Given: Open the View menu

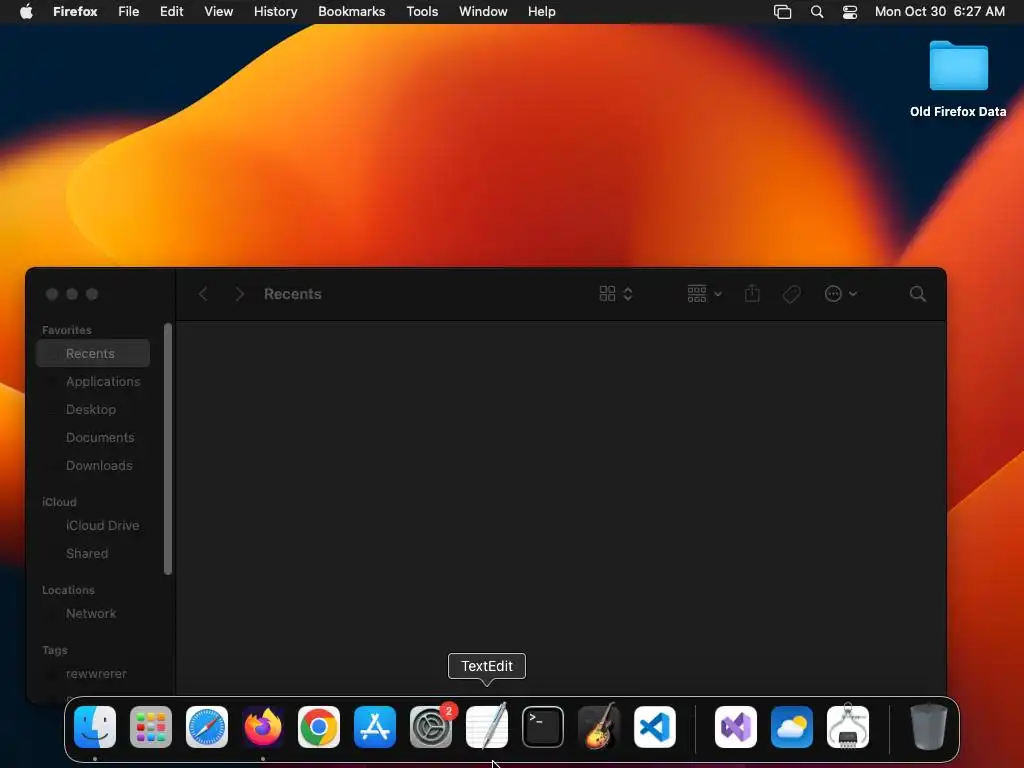Looking at the screenshot, I should (x=218, y=12).
